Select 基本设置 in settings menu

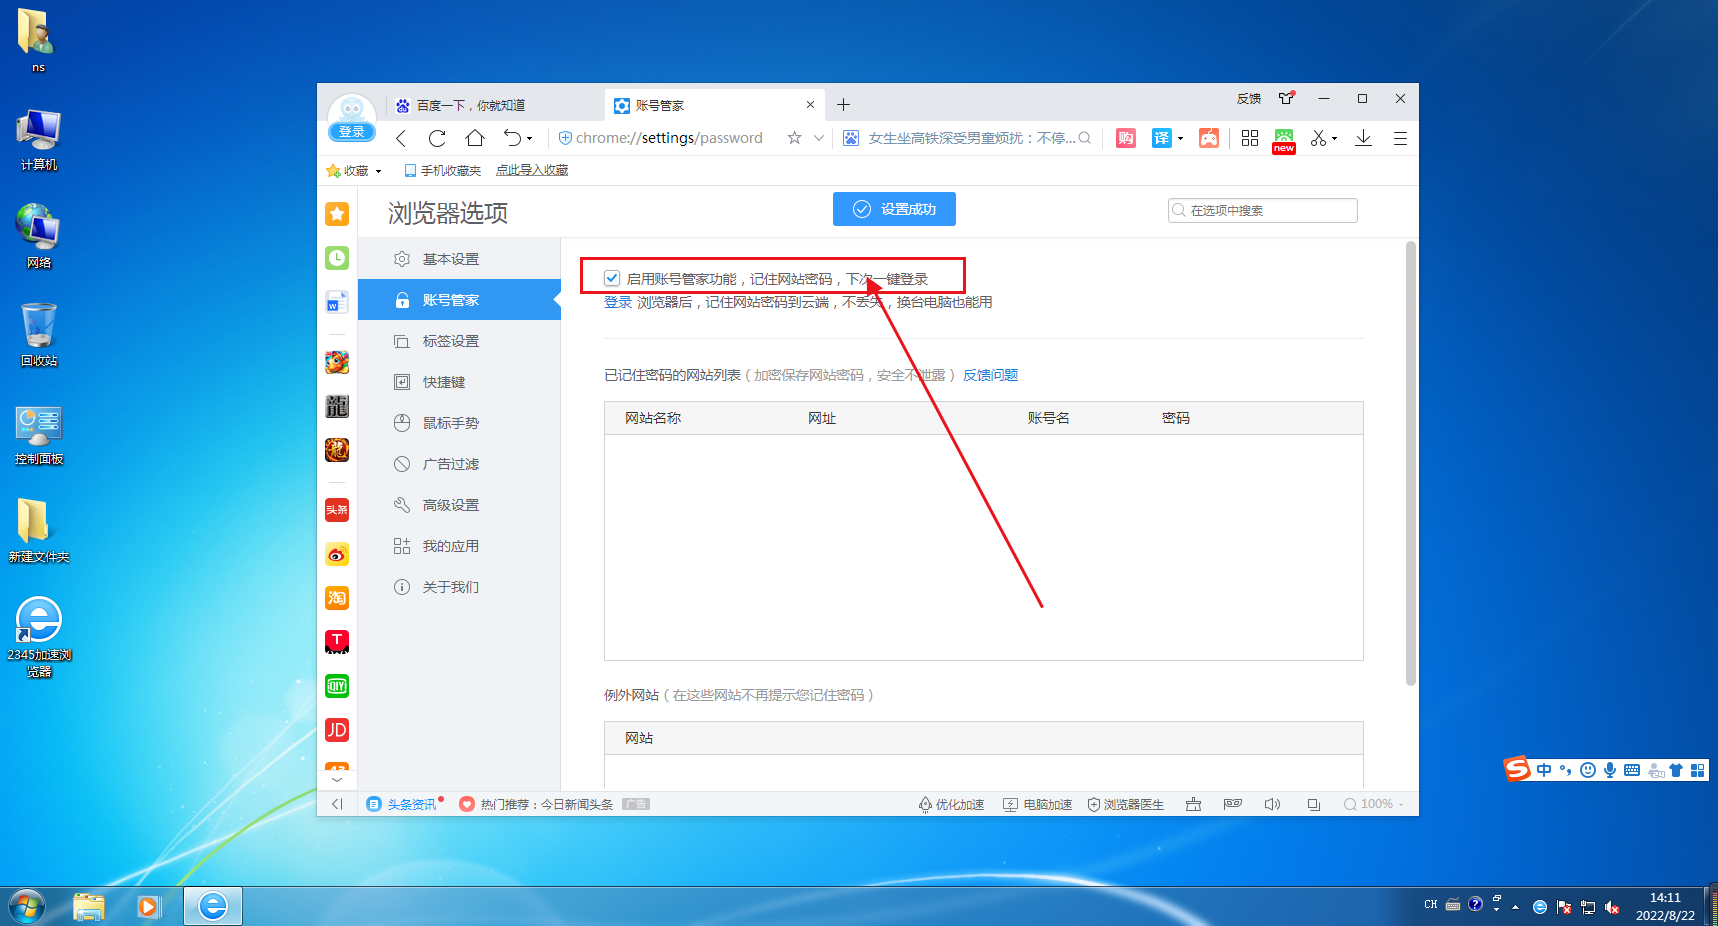(459, 259)
